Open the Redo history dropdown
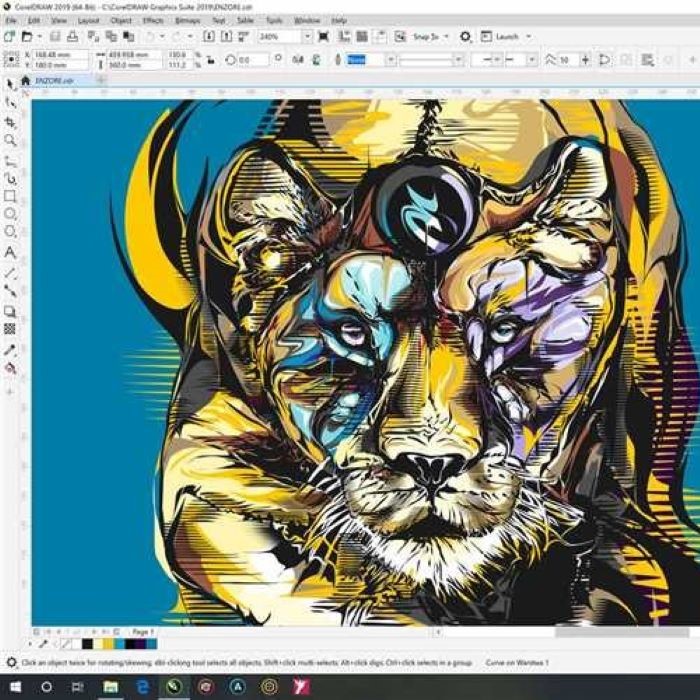 coord(190,37)
